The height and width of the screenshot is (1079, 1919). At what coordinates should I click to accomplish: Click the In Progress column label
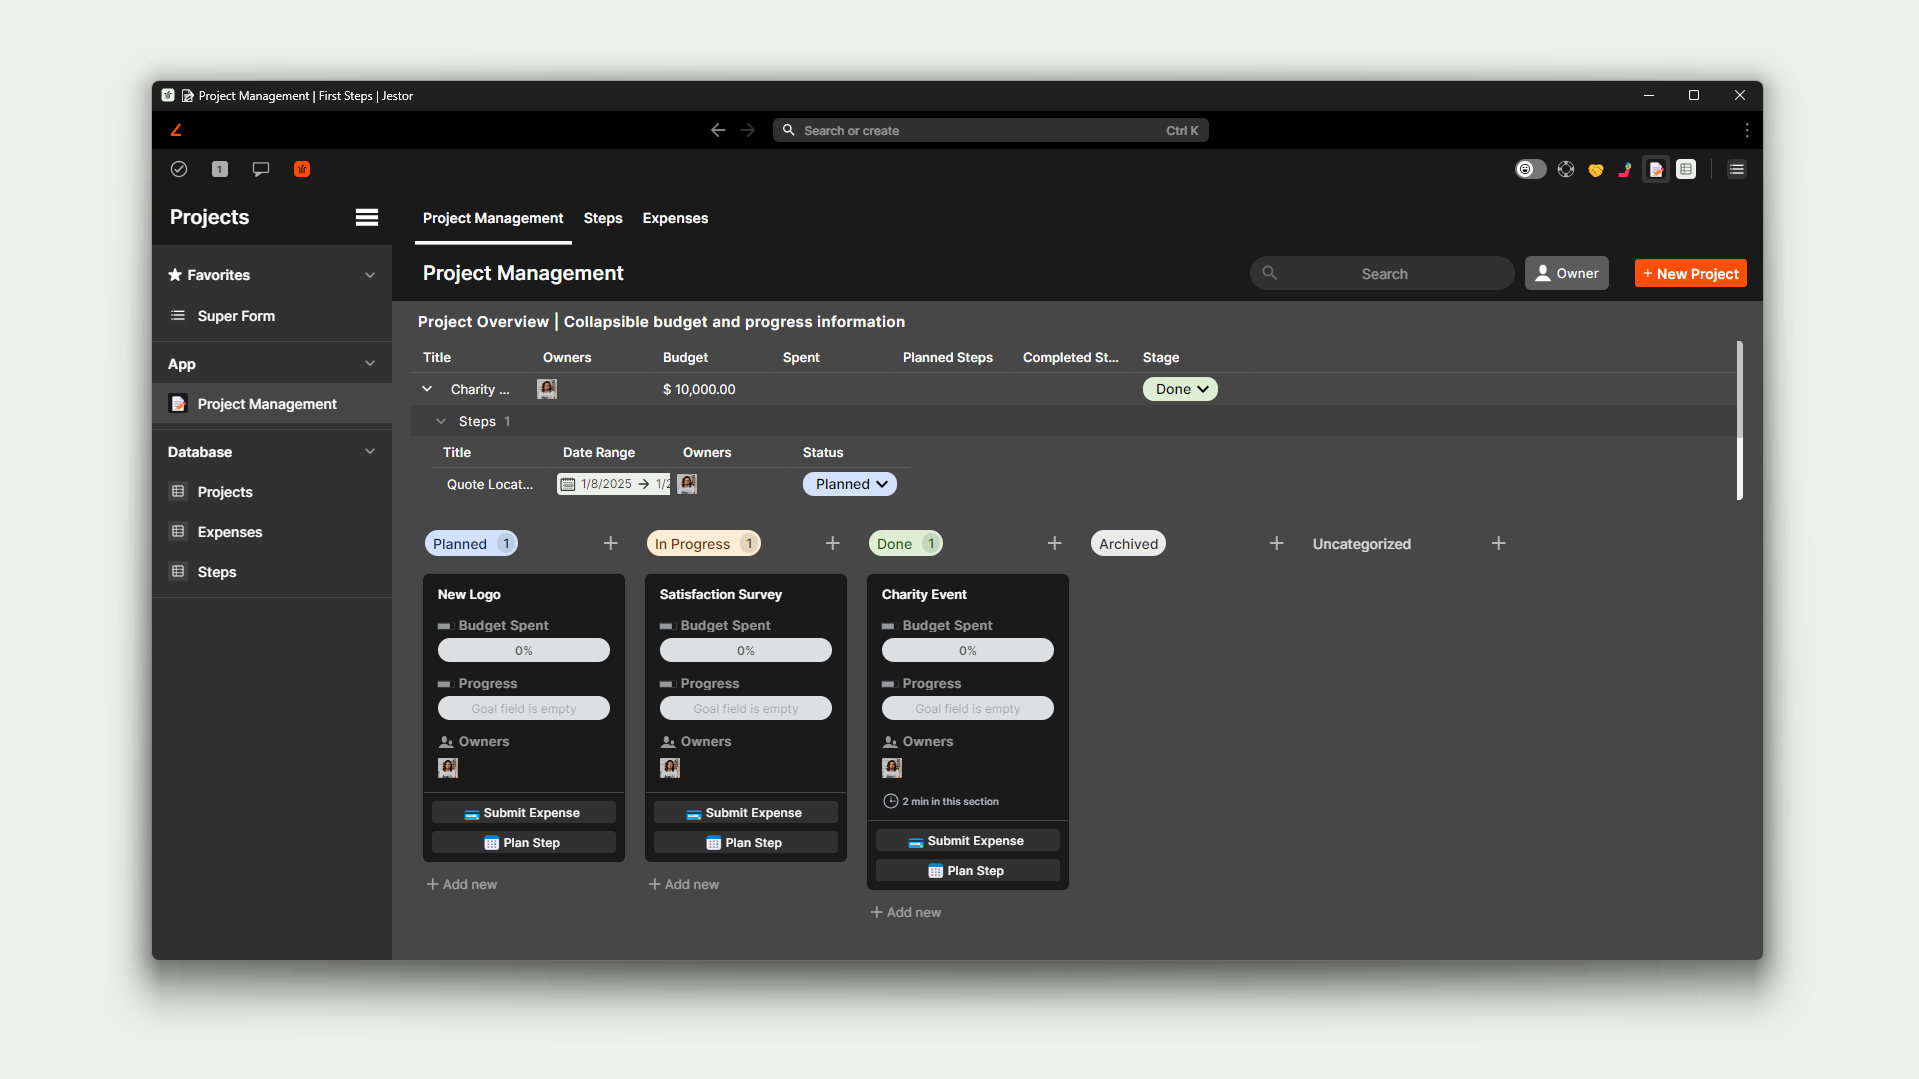(704, 543)
